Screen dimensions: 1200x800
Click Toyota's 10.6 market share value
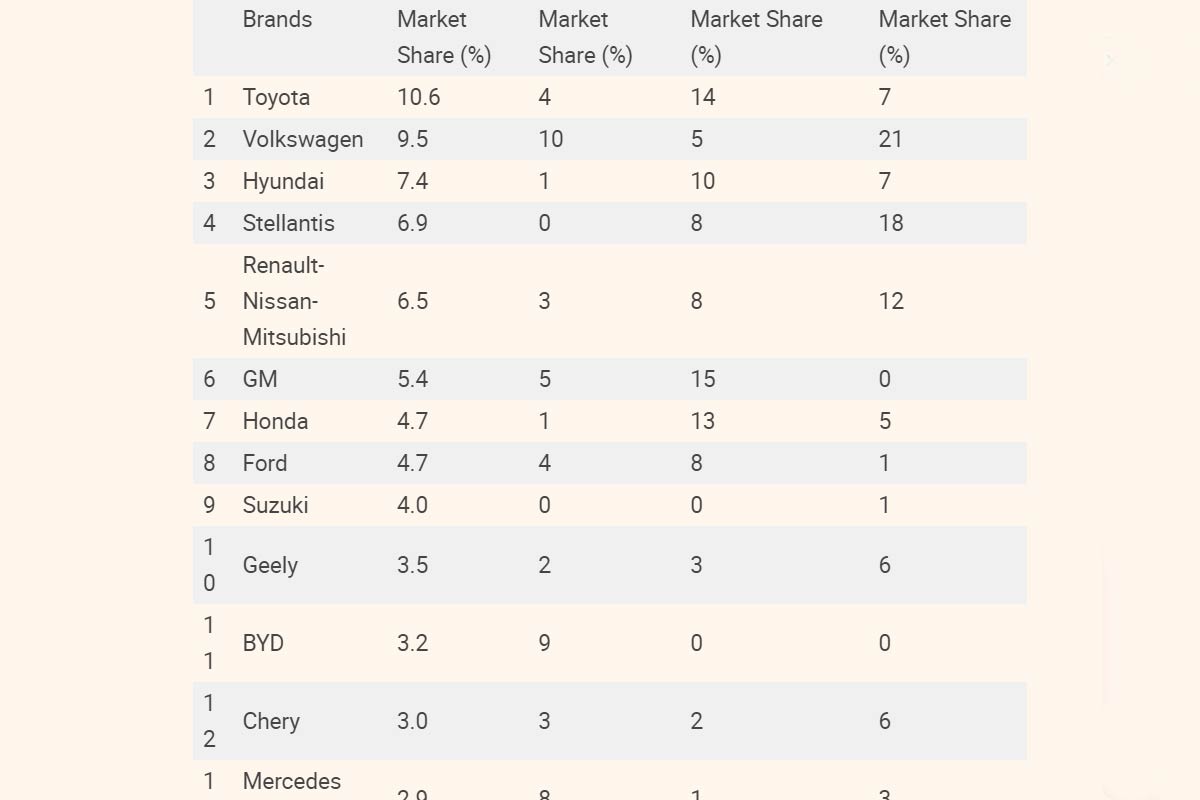[418, 98]
